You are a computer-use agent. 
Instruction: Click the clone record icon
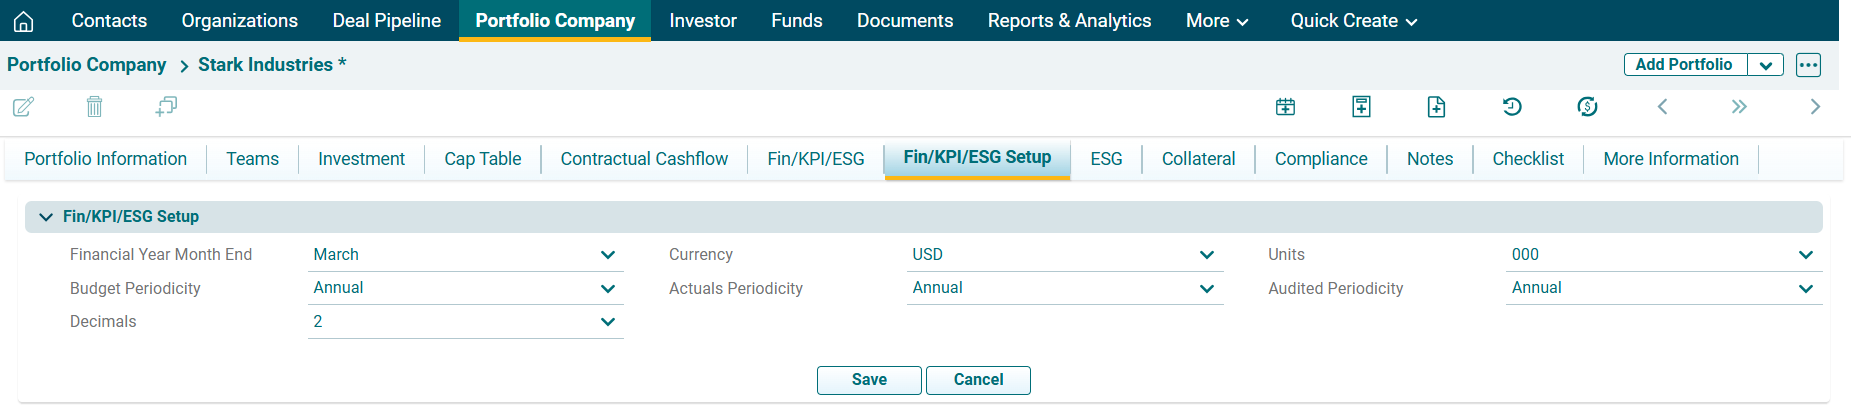166,107
